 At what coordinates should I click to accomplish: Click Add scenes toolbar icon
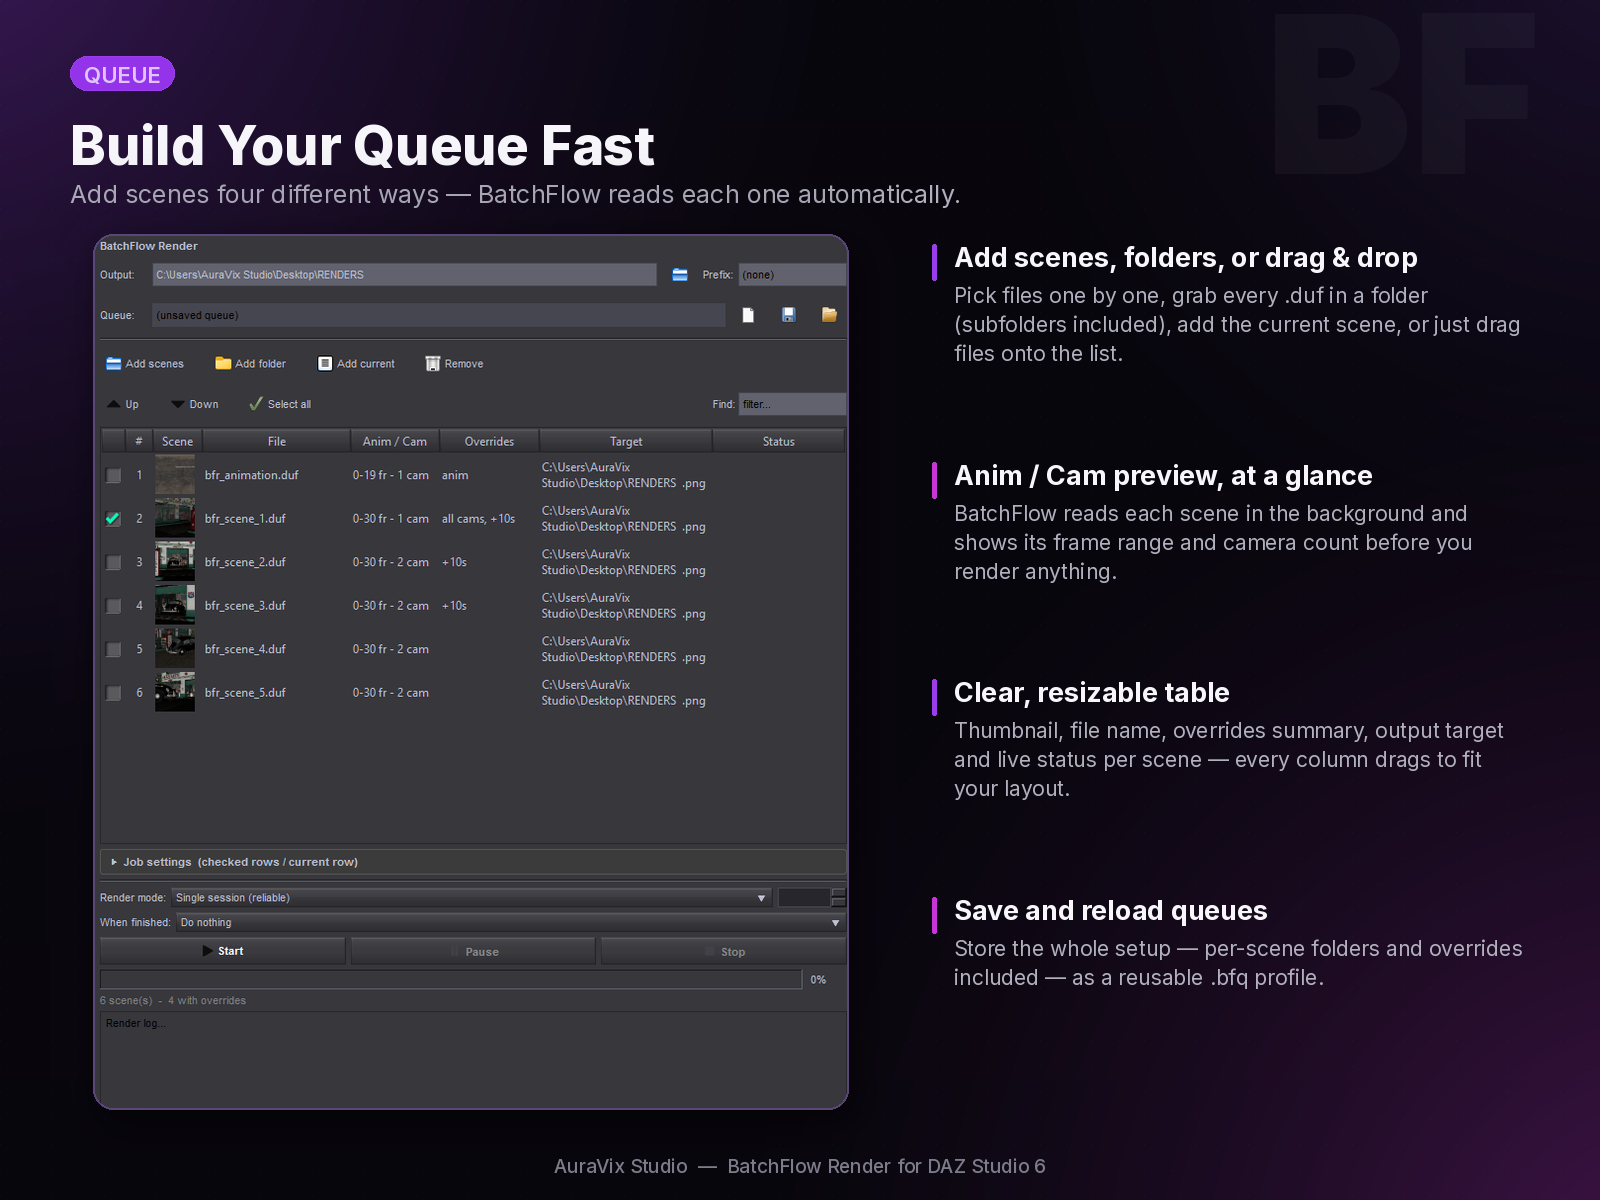point(114,364)
